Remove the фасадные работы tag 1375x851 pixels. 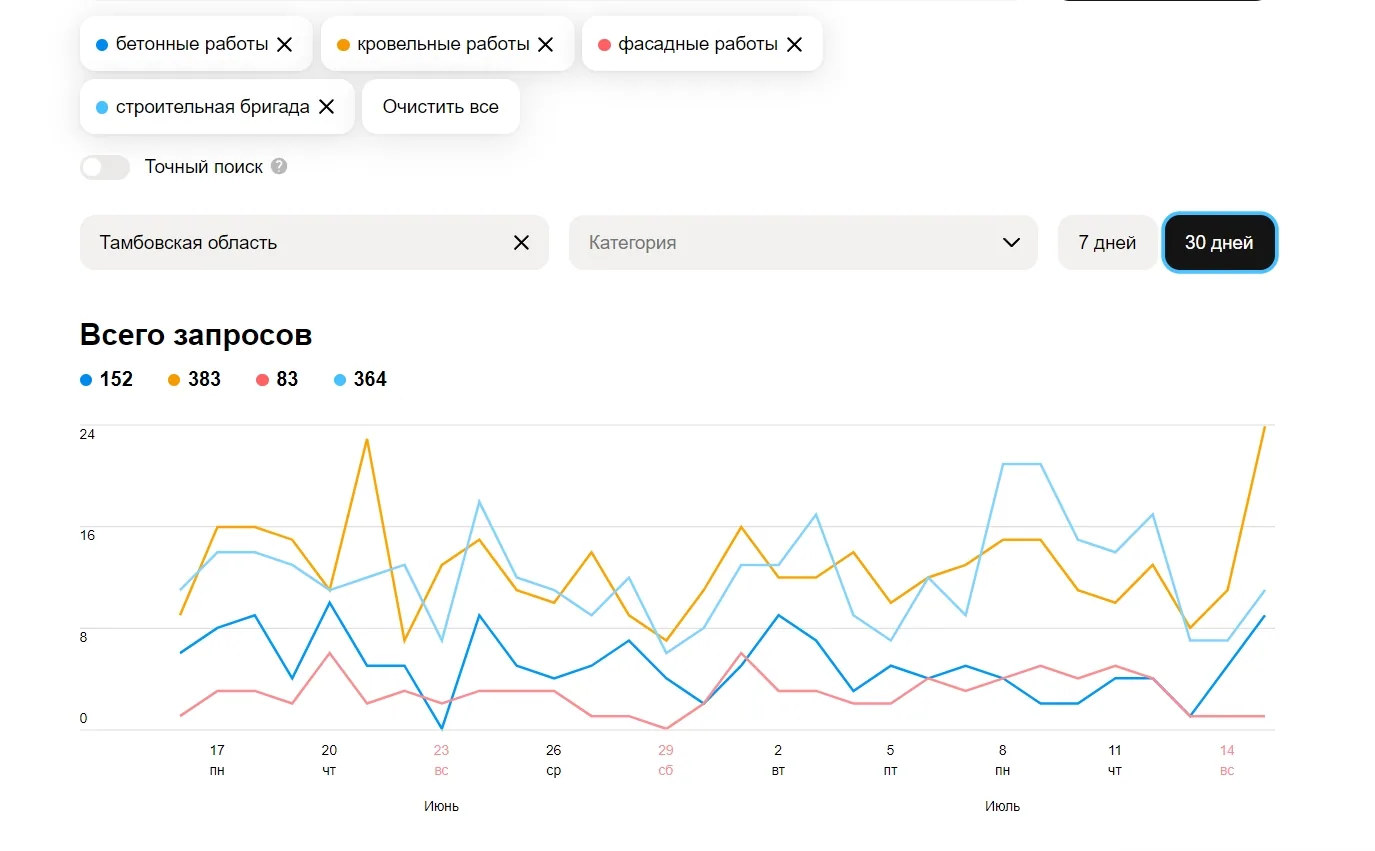click(794, 44)
